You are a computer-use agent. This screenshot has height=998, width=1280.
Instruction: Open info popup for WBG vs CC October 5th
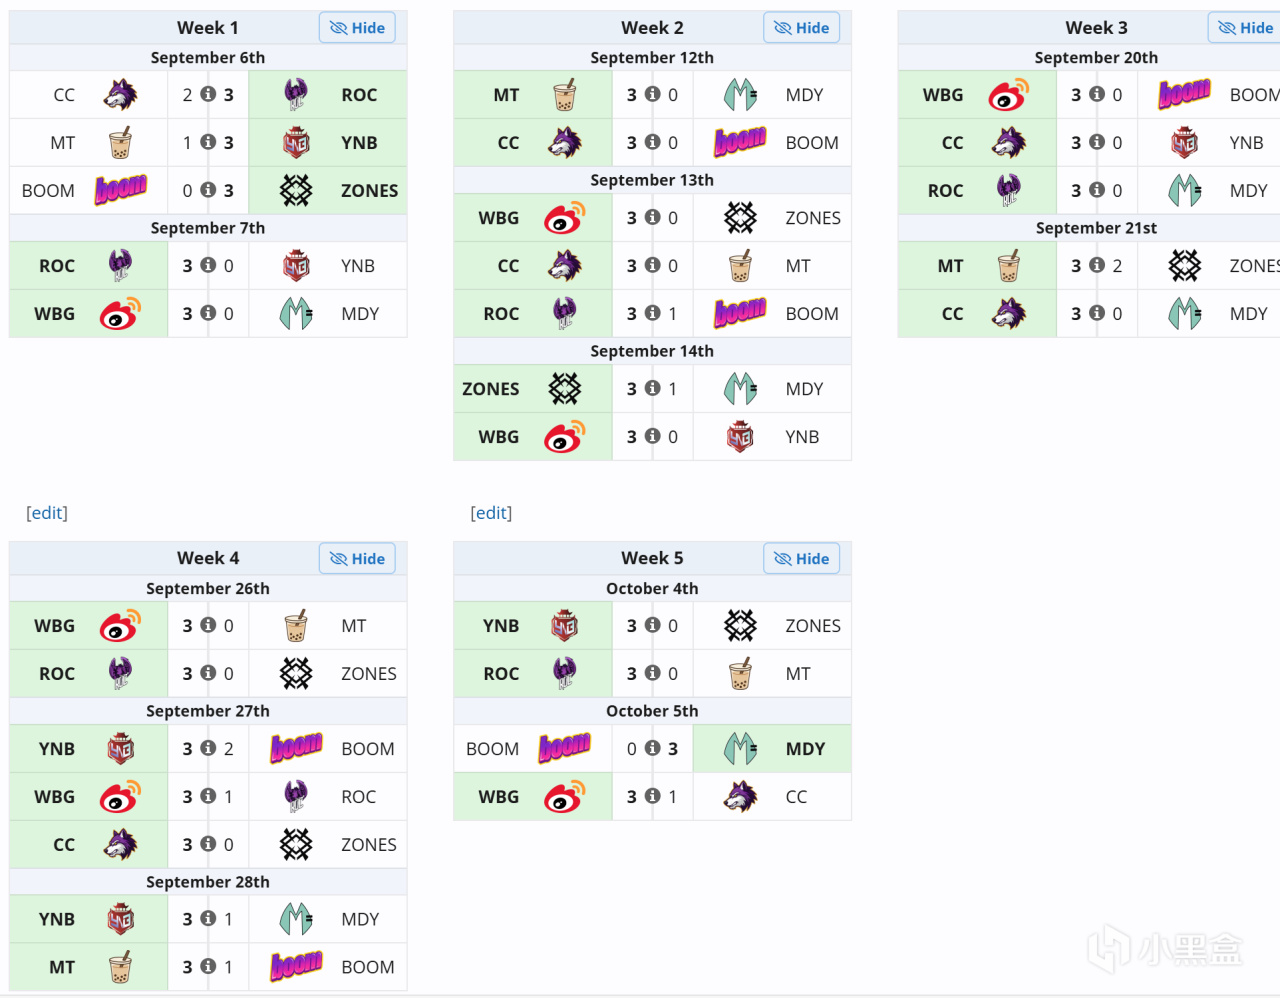coord(652,797)
